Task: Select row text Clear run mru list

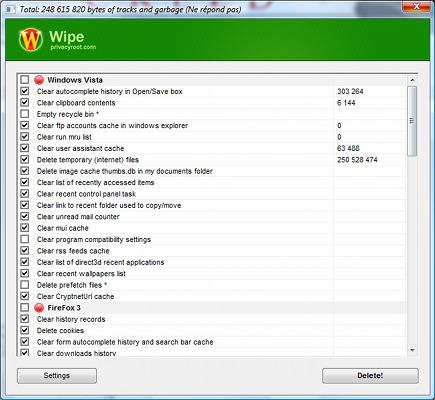Action: pyautogui.click(x=64, y=137)
